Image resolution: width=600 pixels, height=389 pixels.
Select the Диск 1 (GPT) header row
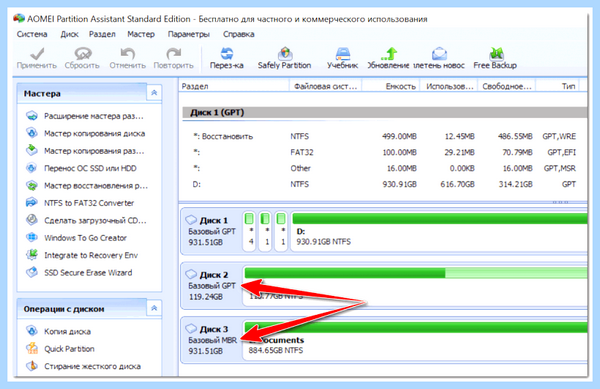pyautogui.click(x=385, y=112)
